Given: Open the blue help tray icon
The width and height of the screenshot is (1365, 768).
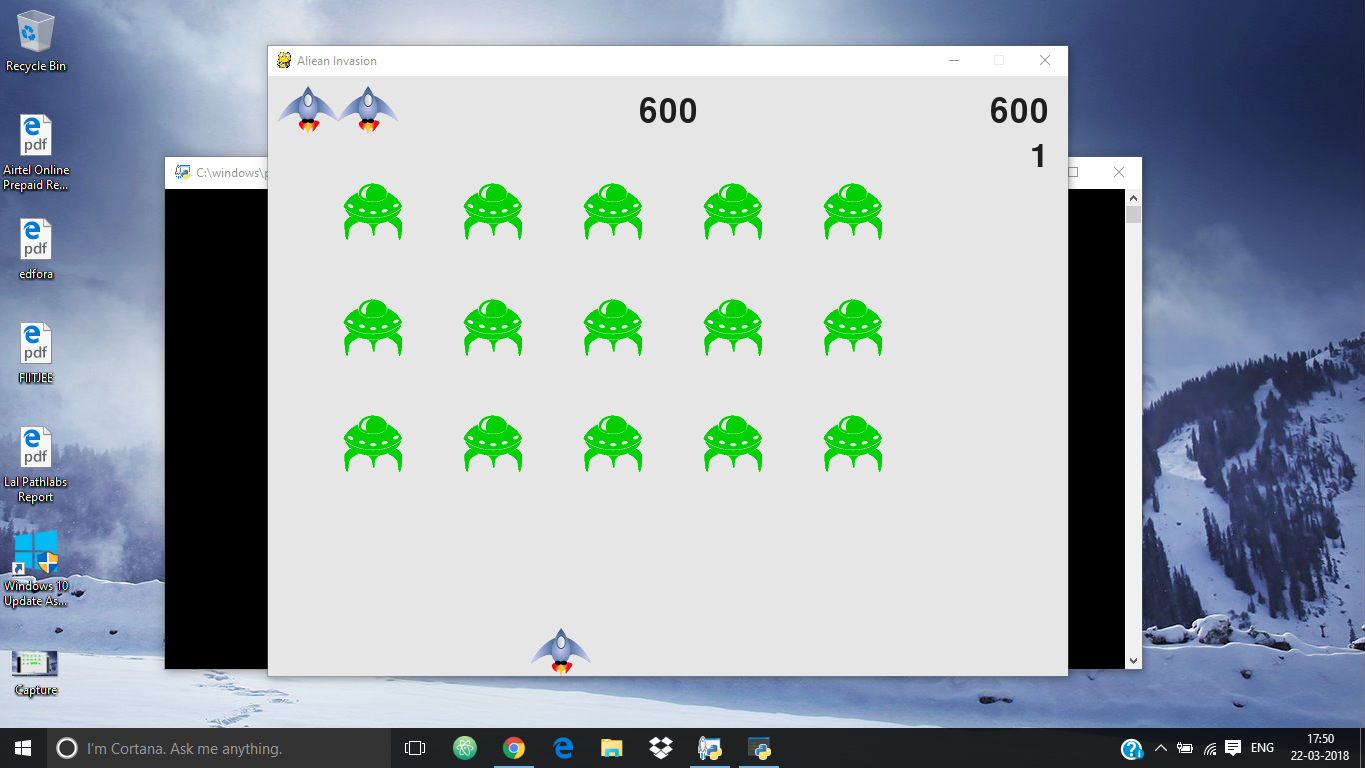Looking at the screenshot, I should [1132, 748].
